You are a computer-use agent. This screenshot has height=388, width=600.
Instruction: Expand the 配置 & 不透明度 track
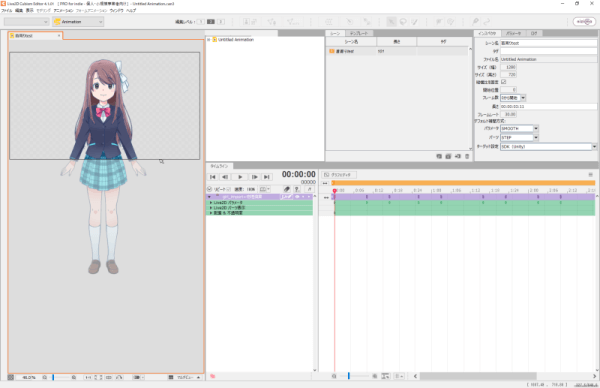(x=211, y=212)
